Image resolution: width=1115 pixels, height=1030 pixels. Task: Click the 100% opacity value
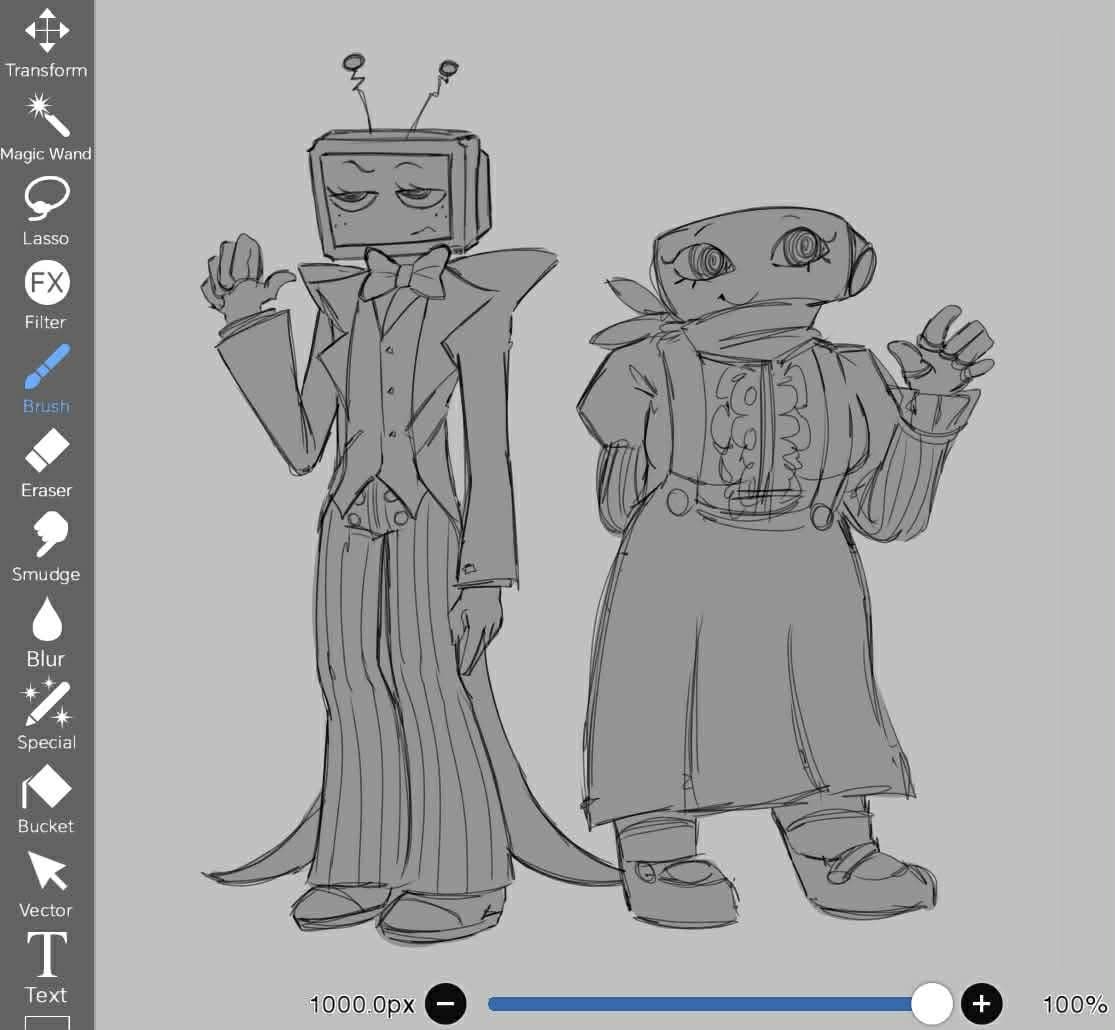coord(1075,1004)
